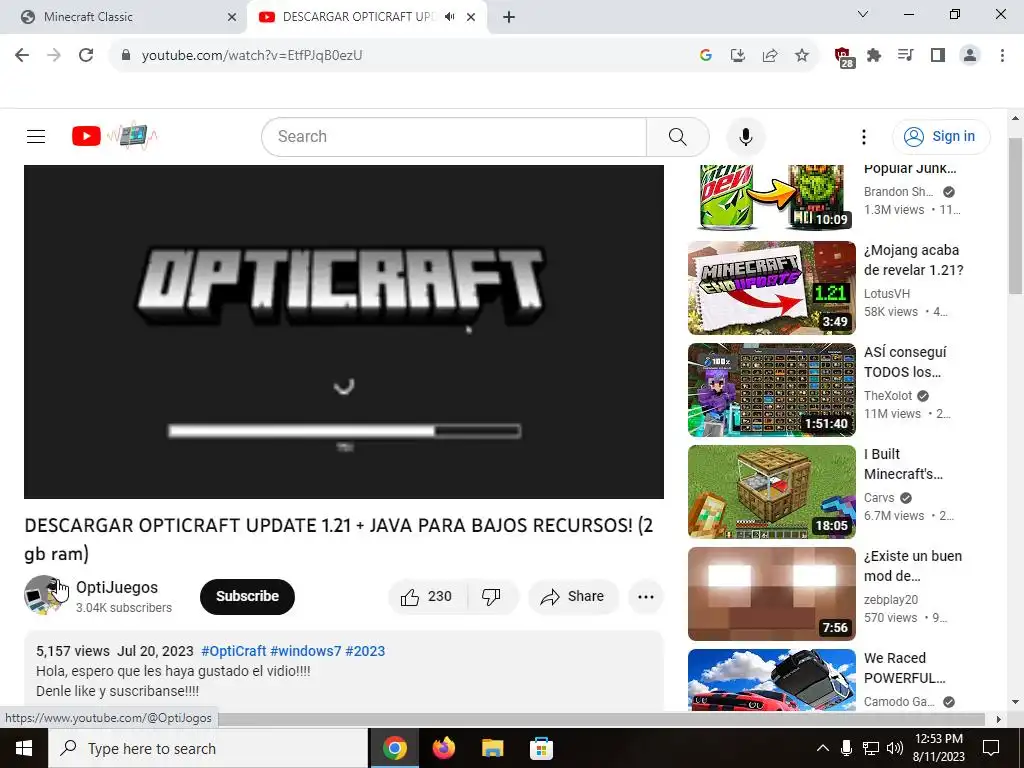Image resolution: width=1024 pixels, height=768 pixels.
Task: Toggle Chrome side panel
Action: pos(938,56)
